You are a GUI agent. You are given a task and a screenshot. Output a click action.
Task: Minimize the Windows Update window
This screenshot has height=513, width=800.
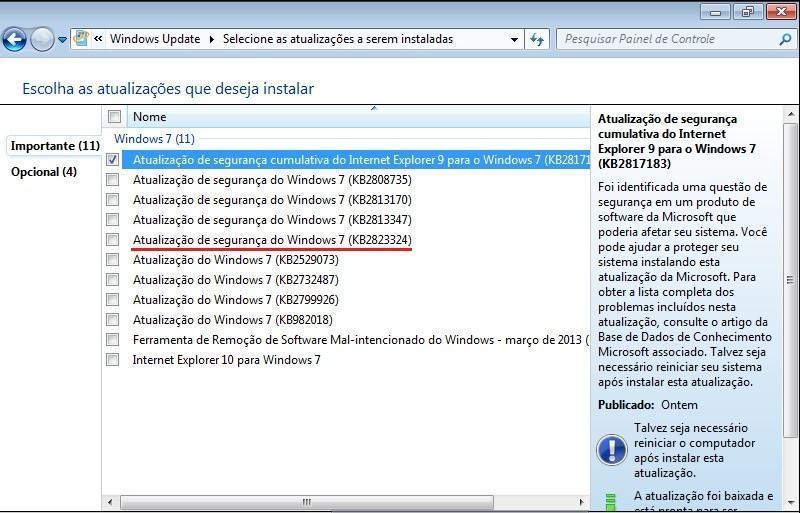pos(715,11)
